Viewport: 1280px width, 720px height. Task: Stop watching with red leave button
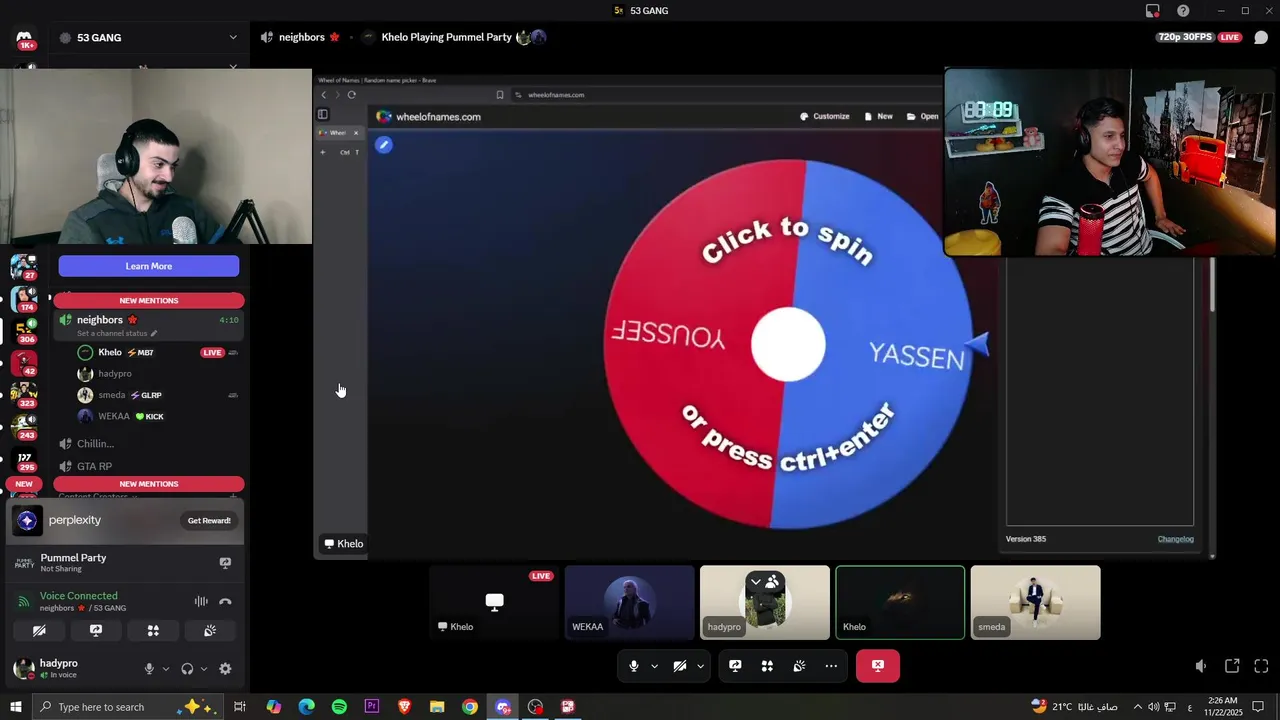878,666
